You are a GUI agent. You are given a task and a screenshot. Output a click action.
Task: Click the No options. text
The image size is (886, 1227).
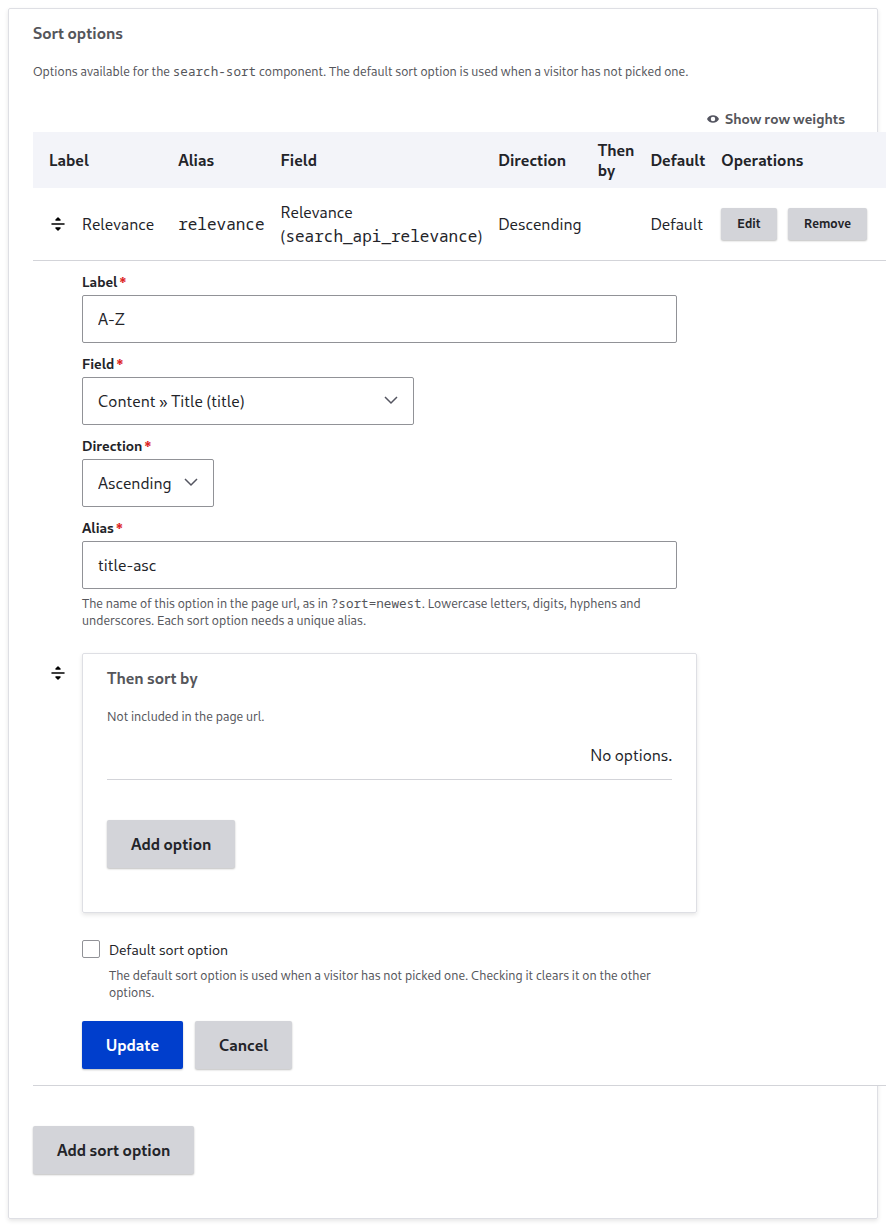point(631,755)
